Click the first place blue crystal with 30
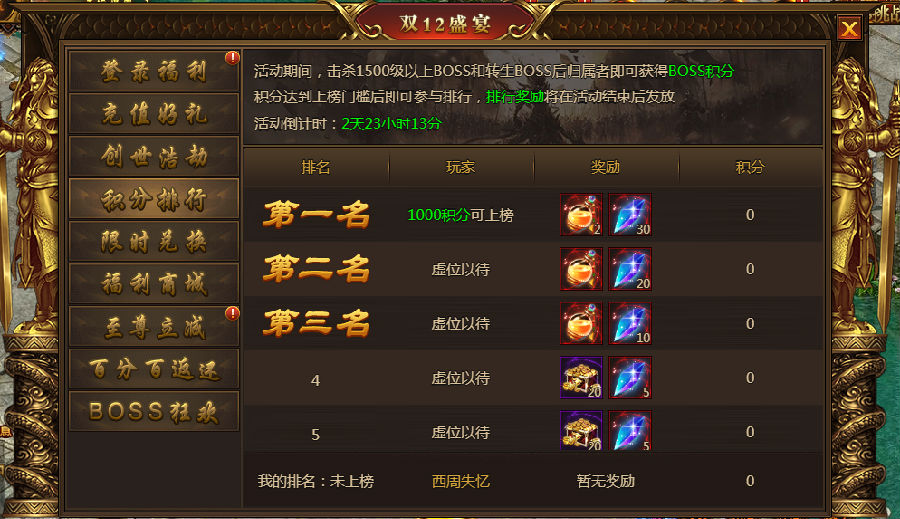The height and width of the screenshot is (519, 900). [x=630, y=215]
